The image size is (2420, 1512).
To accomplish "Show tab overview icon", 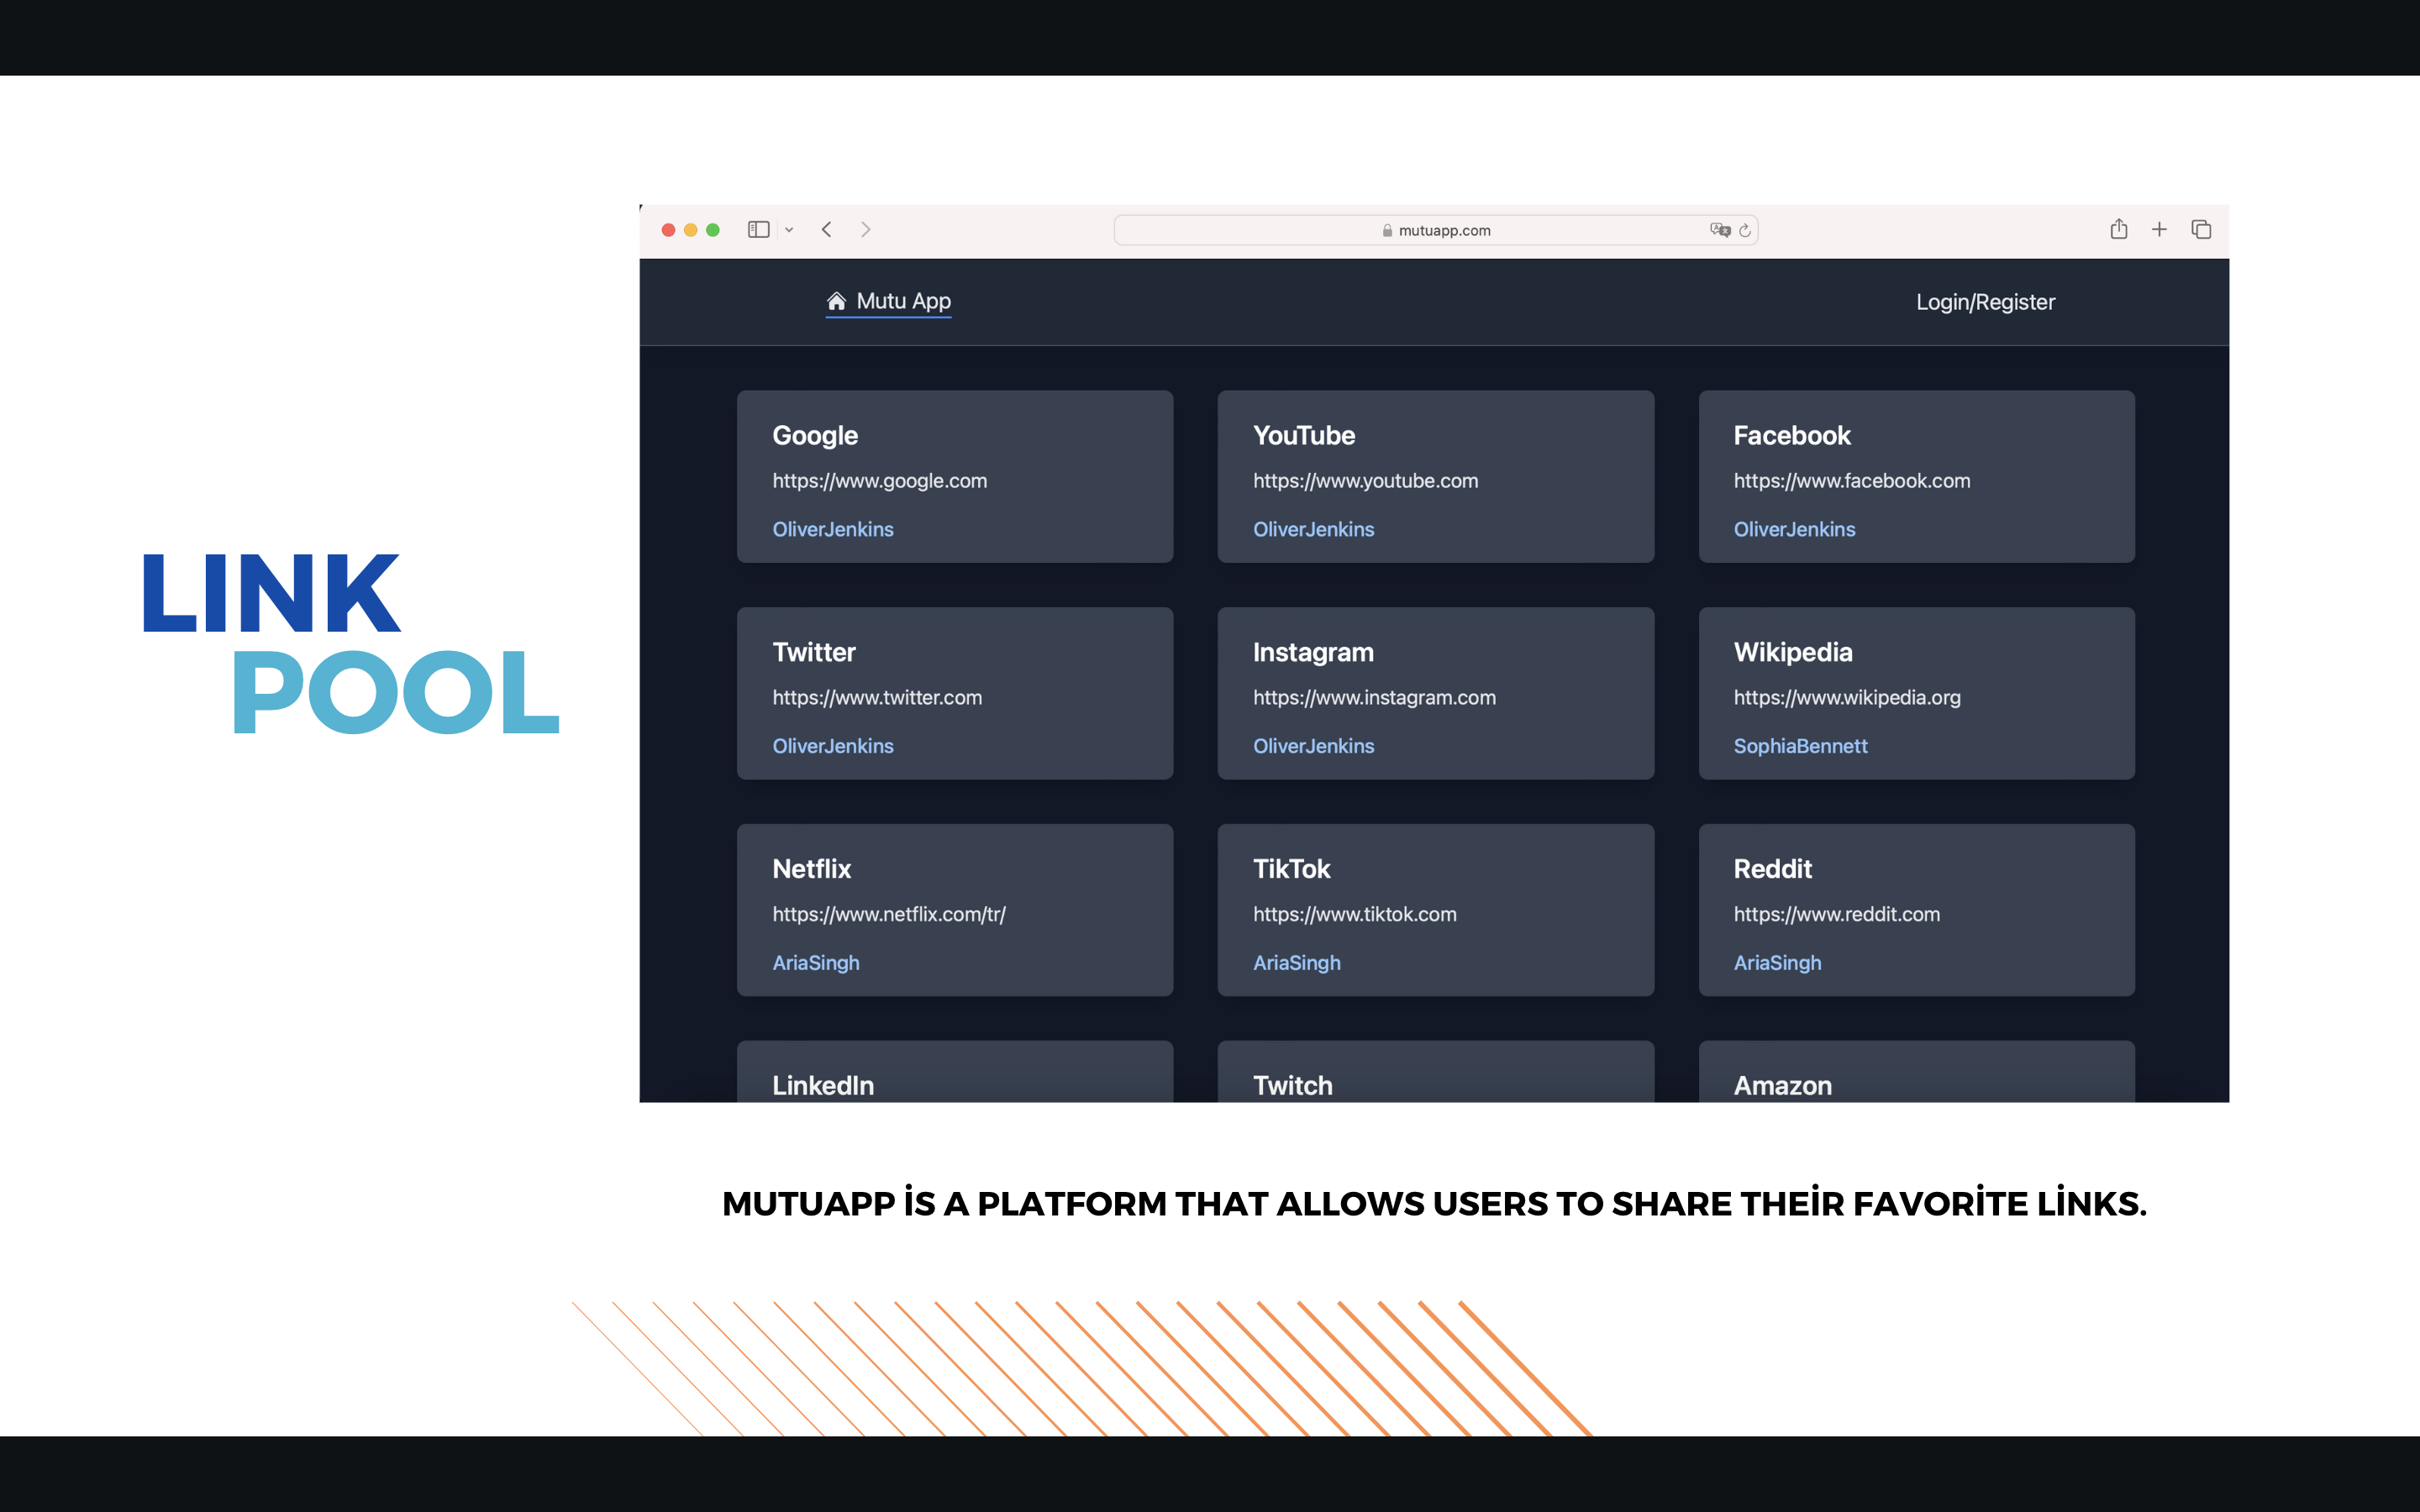I will tap(2201, 230).
